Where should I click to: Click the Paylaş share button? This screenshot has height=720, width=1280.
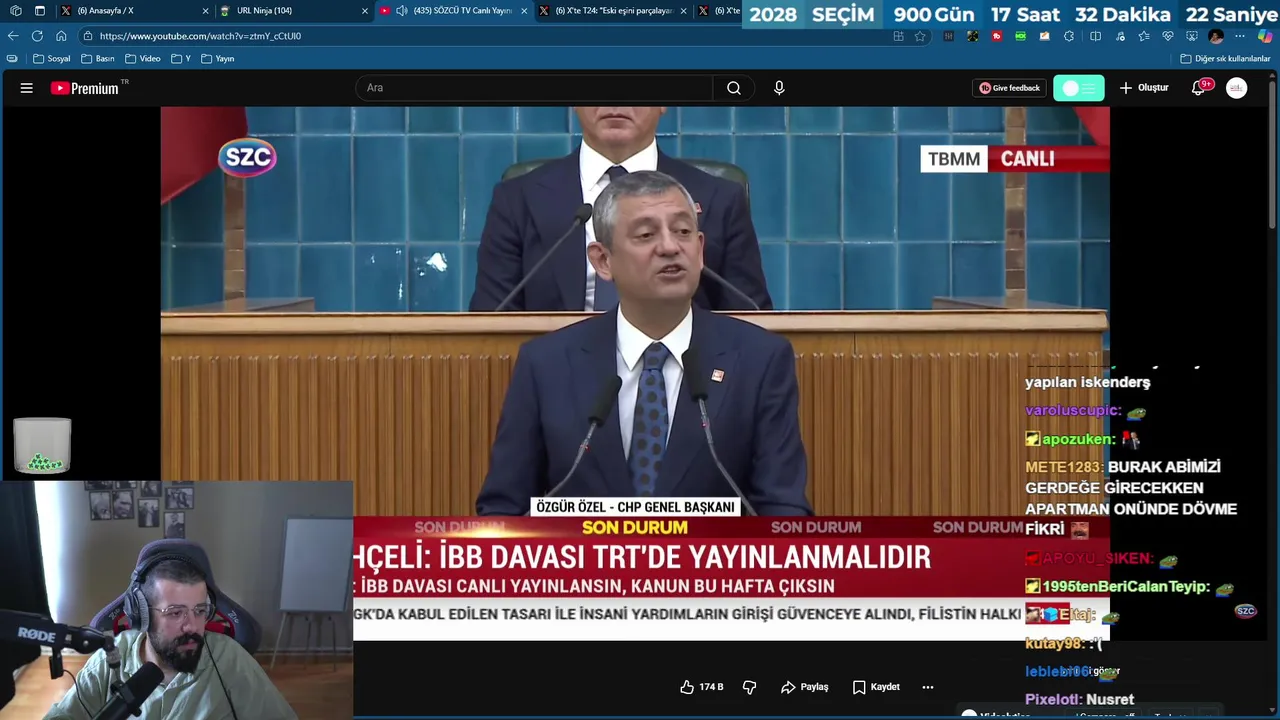805,687
